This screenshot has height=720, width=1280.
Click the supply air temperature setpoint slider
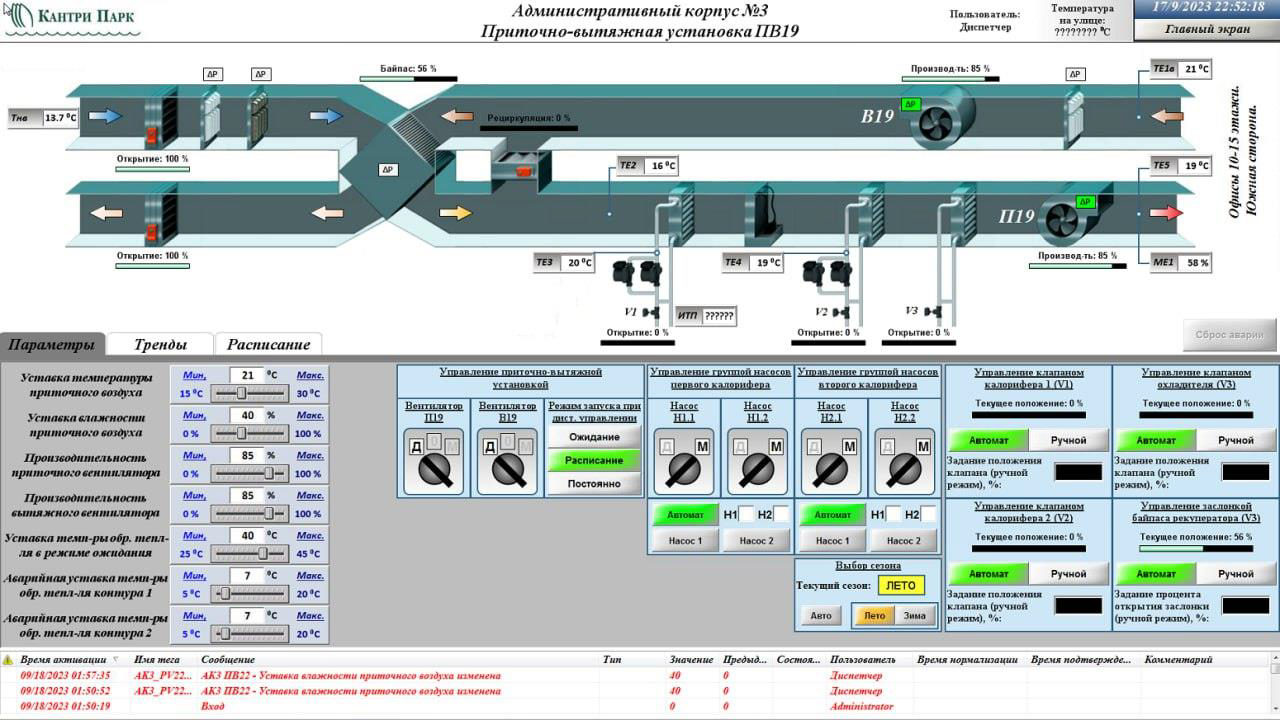click(241, 394)
